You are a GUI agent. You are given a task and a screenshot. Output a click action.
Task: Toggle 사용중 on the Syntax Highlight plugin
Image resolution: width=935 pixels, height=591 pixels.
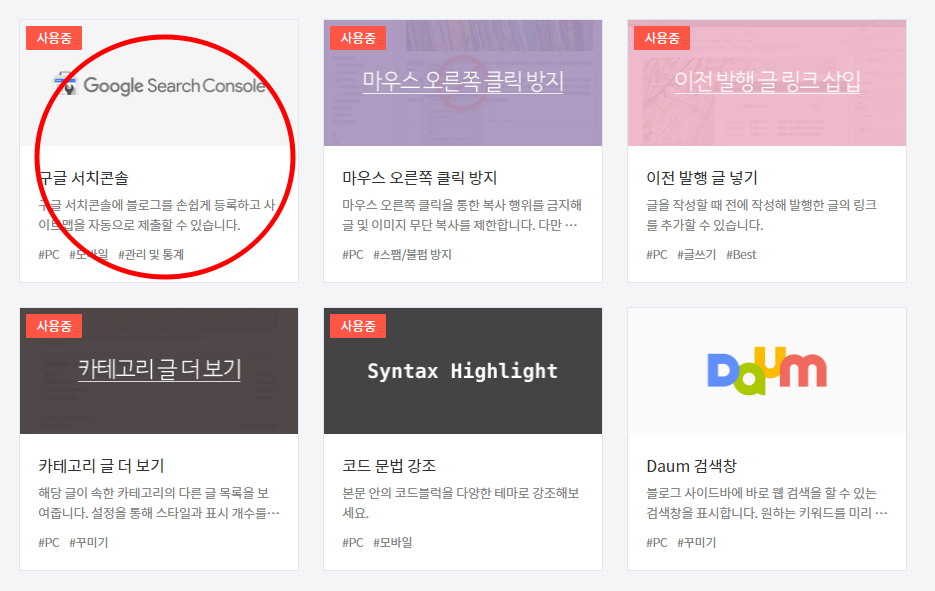[358, 325]
